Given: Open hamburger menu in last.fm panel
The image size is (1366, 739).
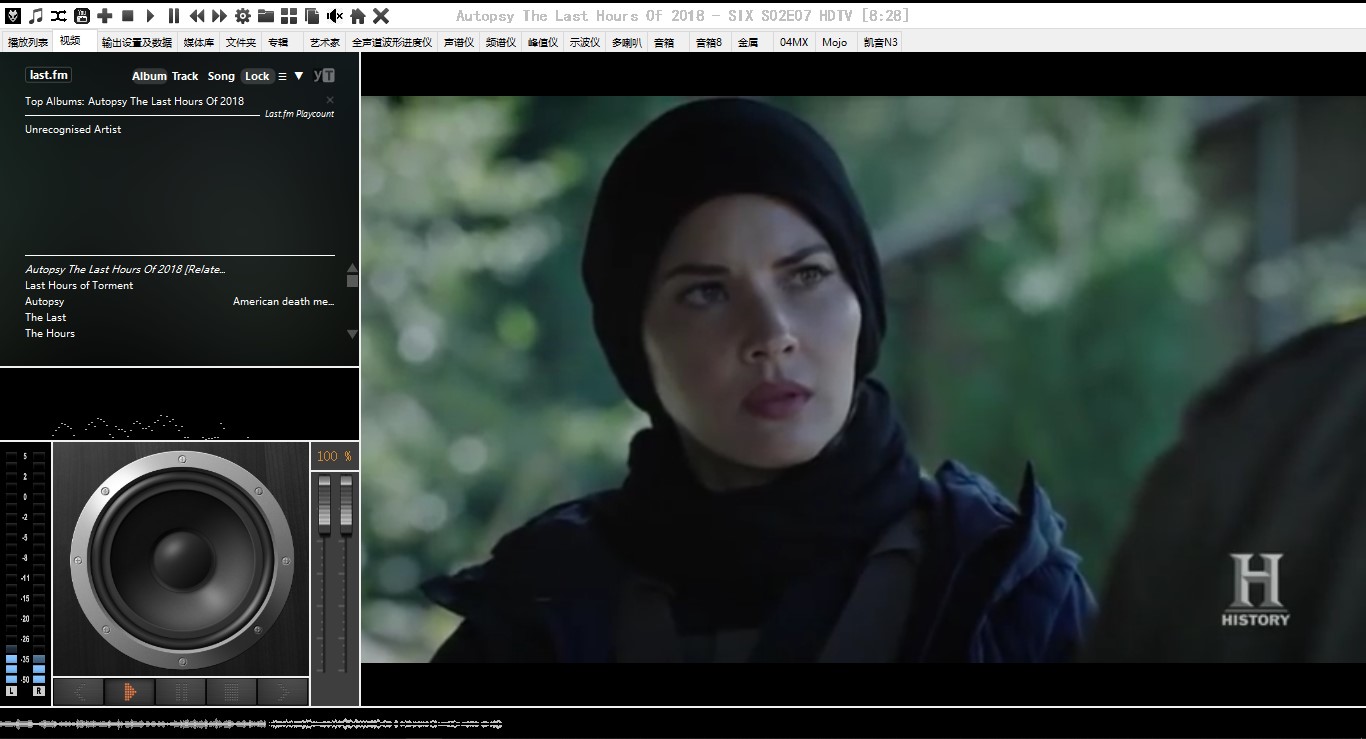Looking at the screenshot, I should (x=282, y=76).
